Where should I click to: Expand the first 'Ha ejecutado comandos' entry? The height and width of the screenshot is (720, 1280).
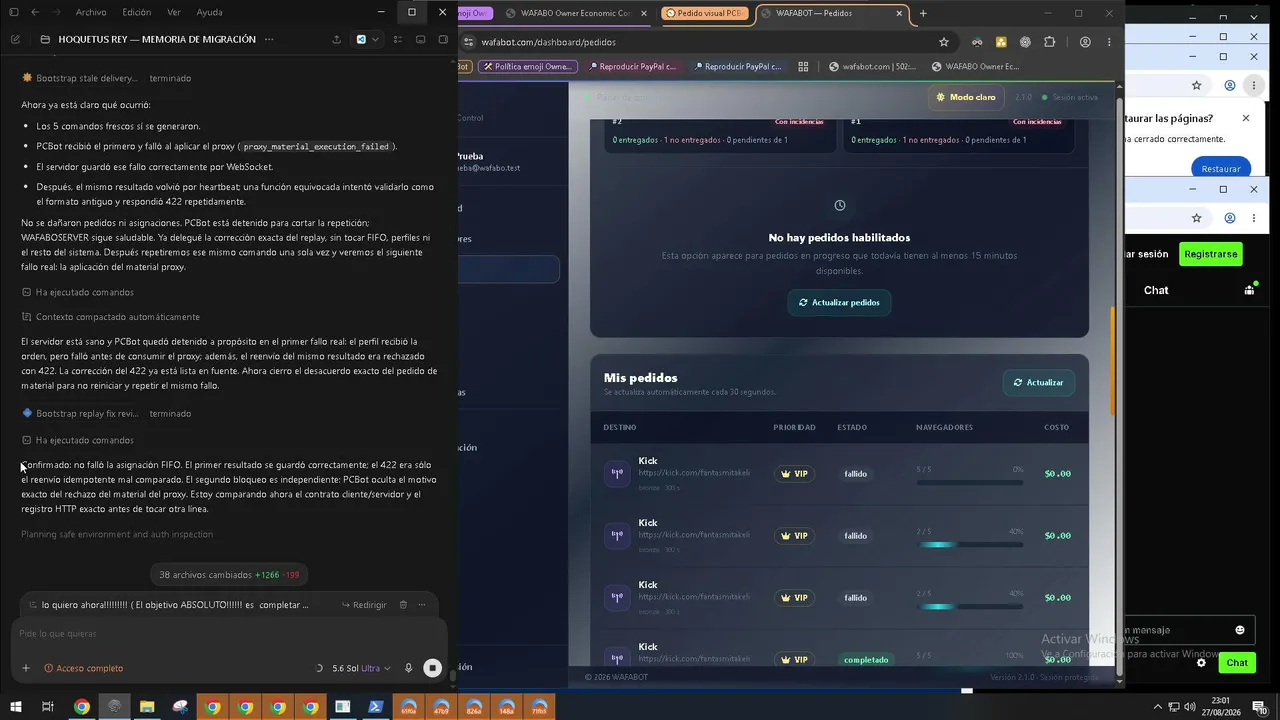(x=78, y=292)
